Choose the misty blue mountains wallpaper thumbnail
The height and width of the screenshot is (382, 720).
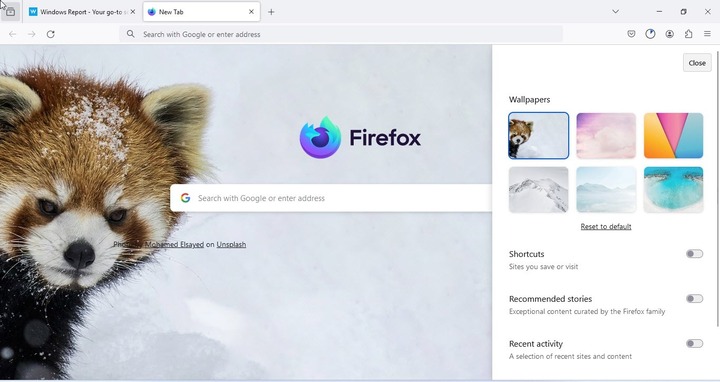tap(606, 190)
